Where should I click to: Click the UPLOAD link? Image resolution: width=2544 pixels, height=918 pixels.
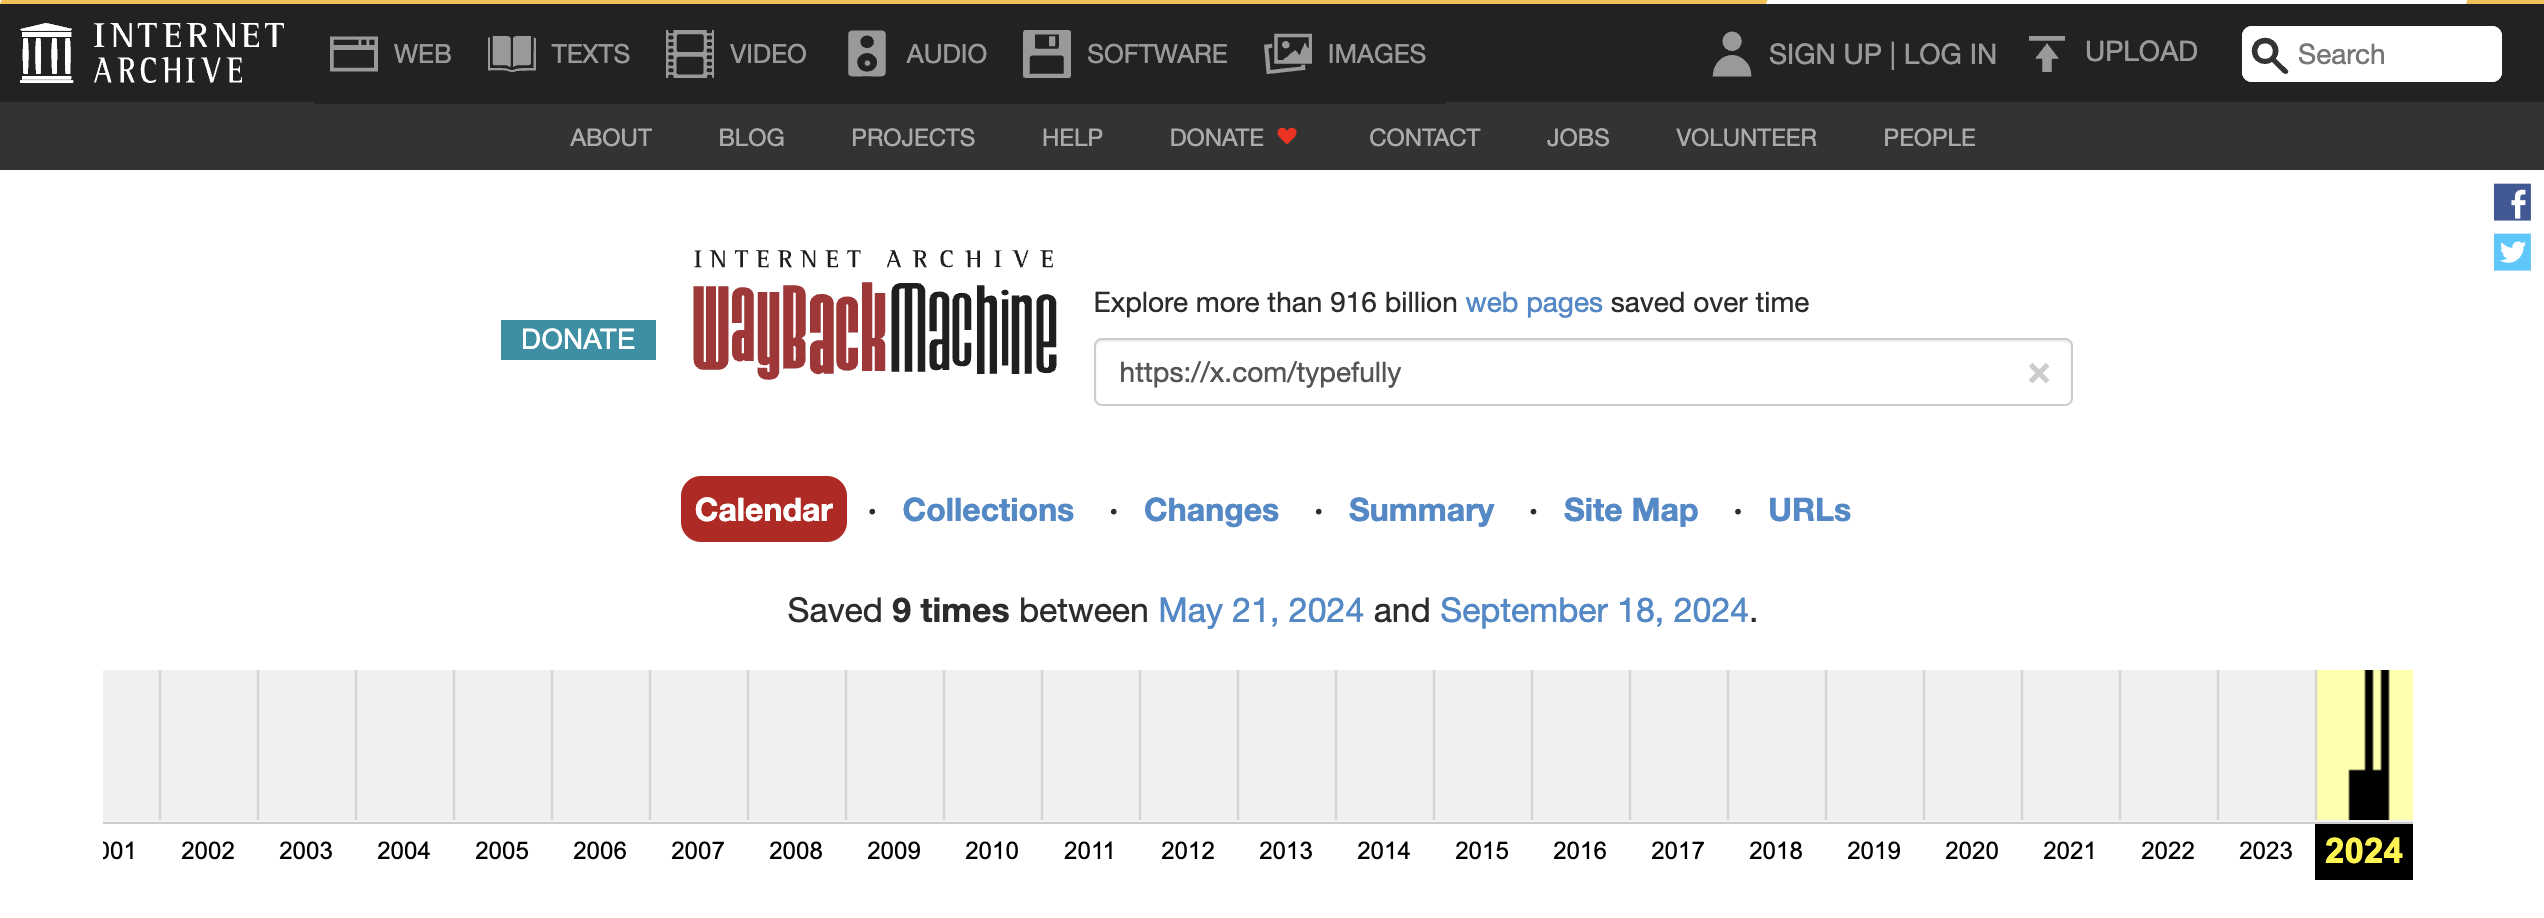pyautogui.click(x=2141, y=52)
